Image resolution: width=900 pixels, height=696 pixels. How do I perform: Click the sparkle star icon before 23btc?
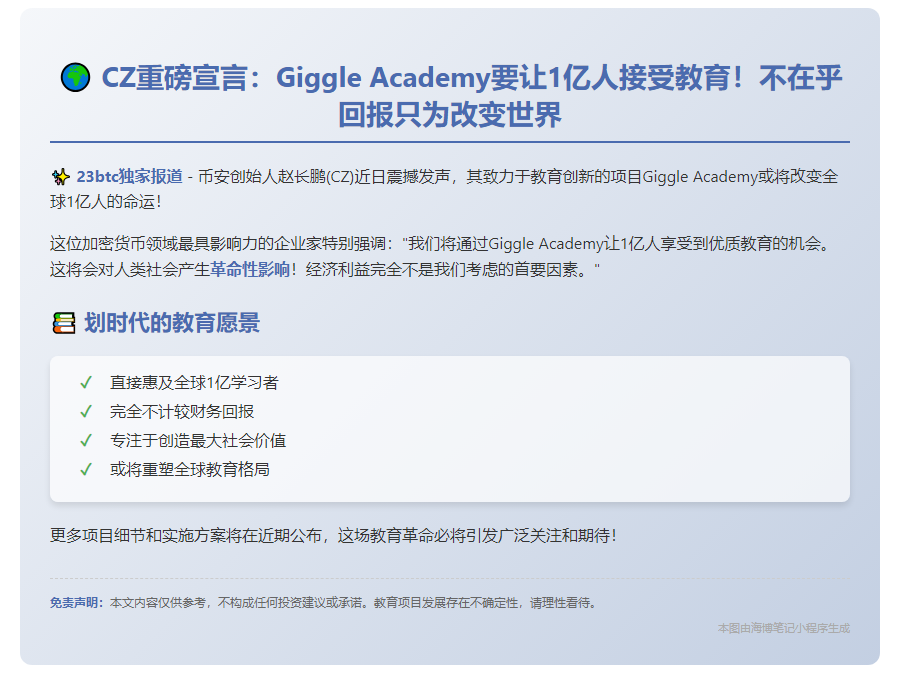60,177
